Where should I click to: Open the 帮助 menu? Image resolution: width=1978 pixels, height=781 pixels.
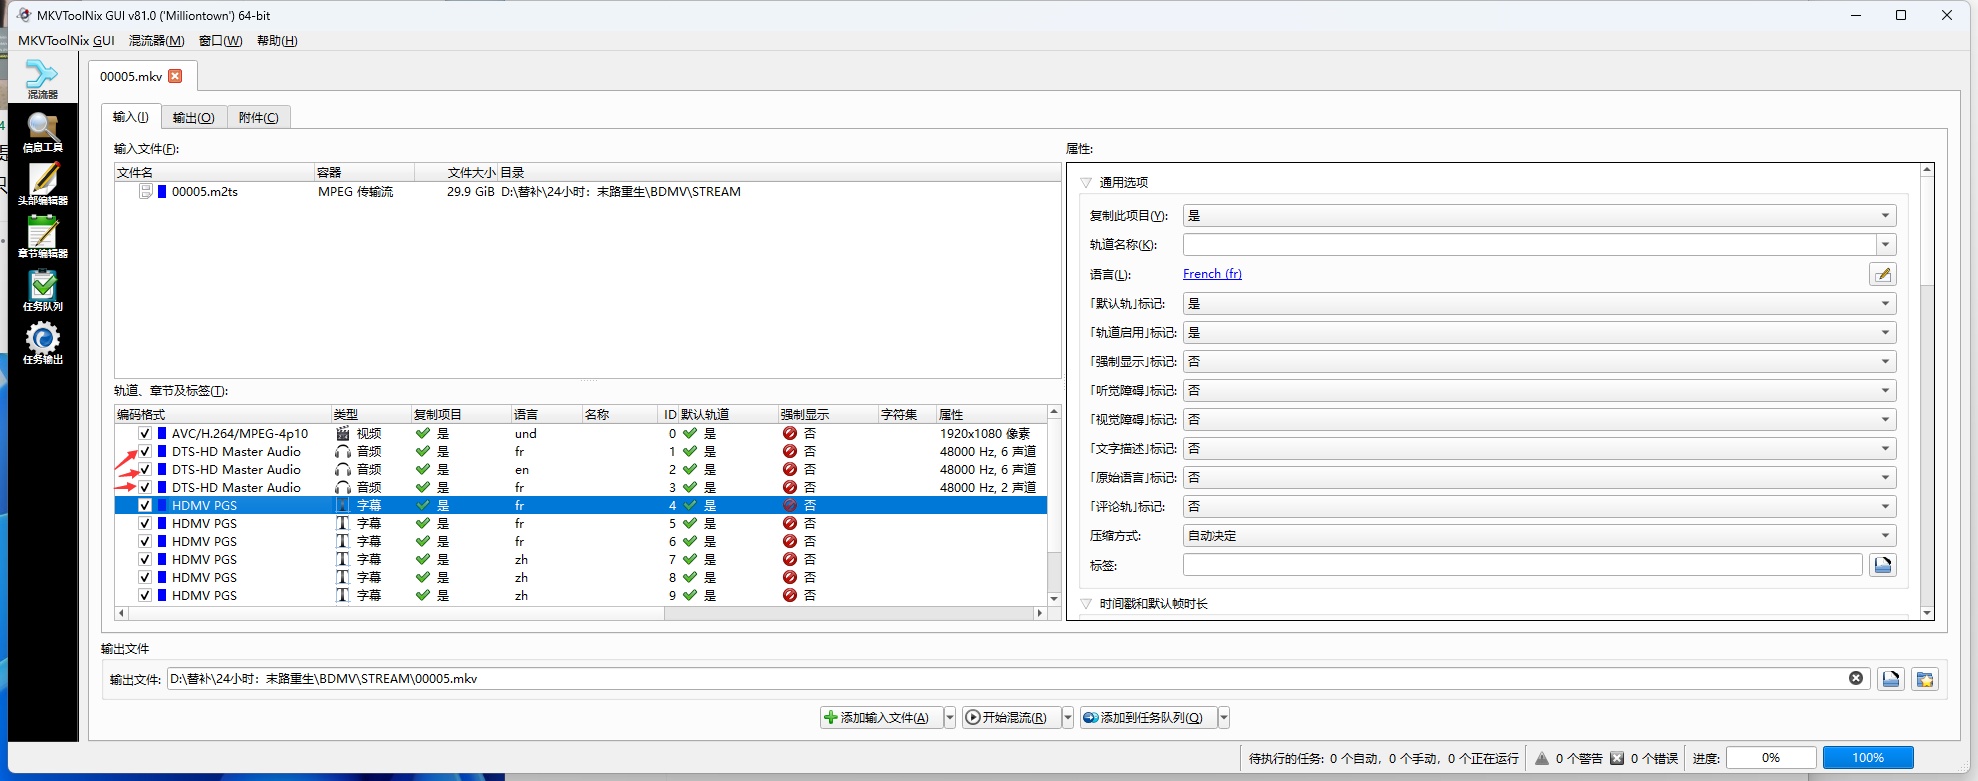tap(277, 40)
